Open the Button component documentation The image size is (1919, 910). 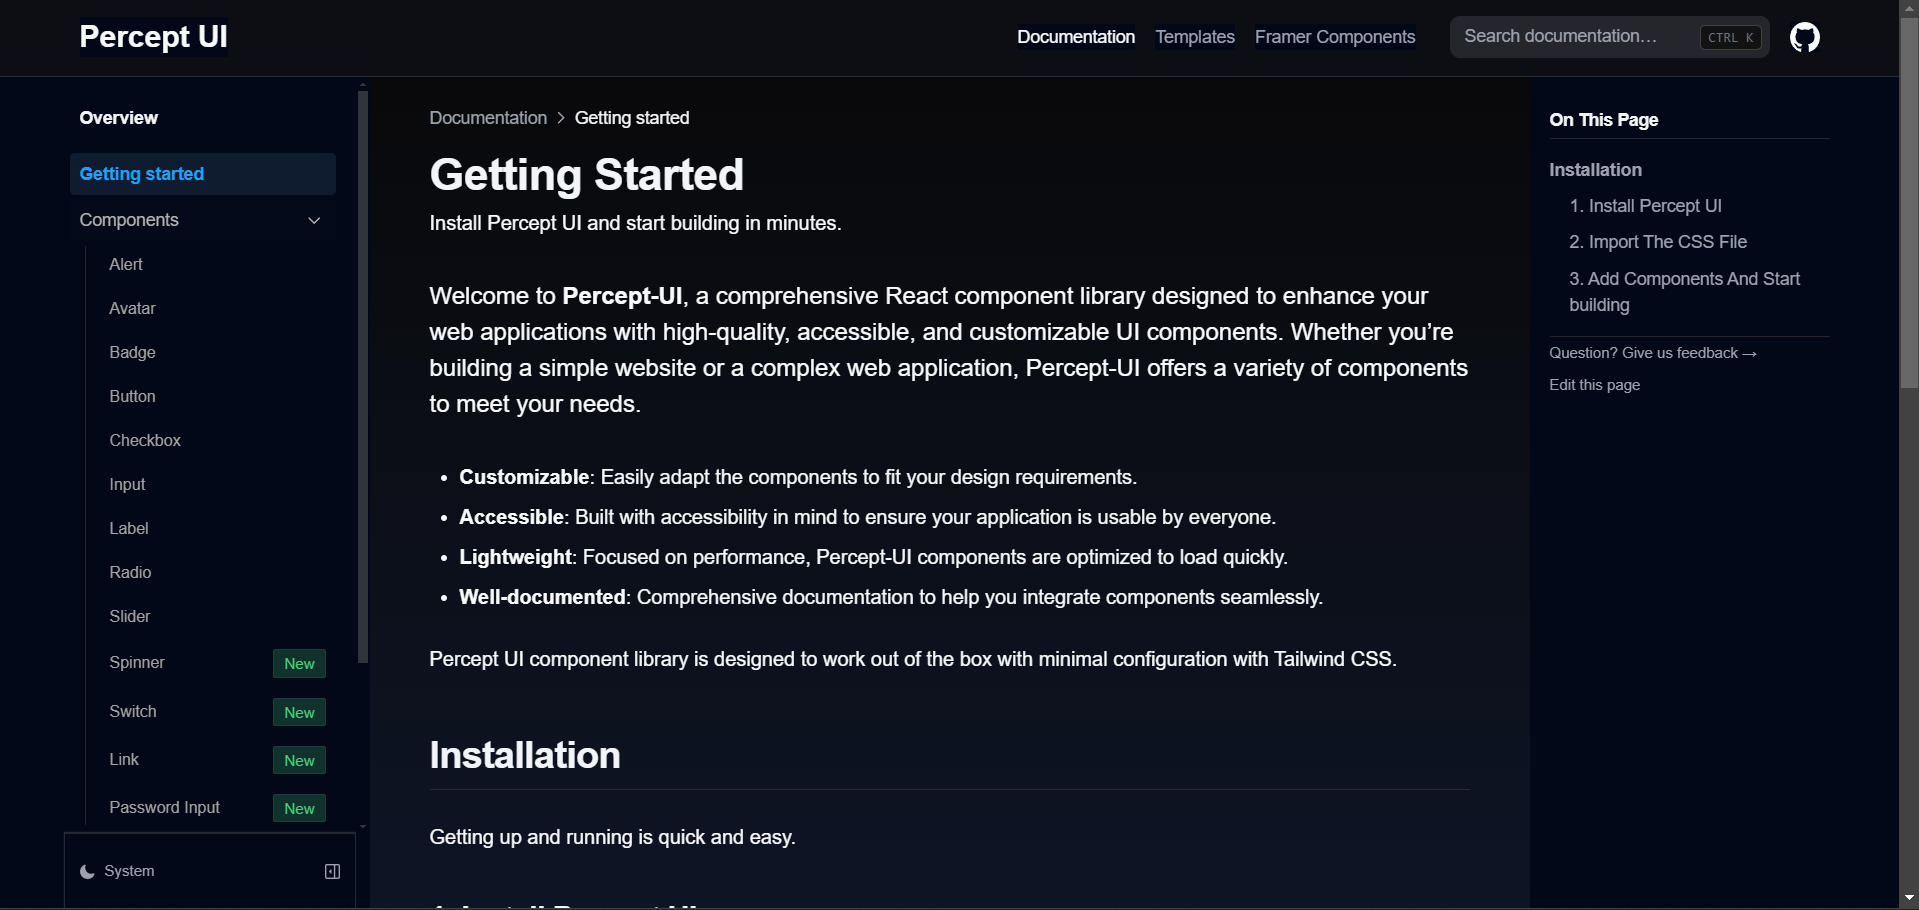(x=132, y=396)
